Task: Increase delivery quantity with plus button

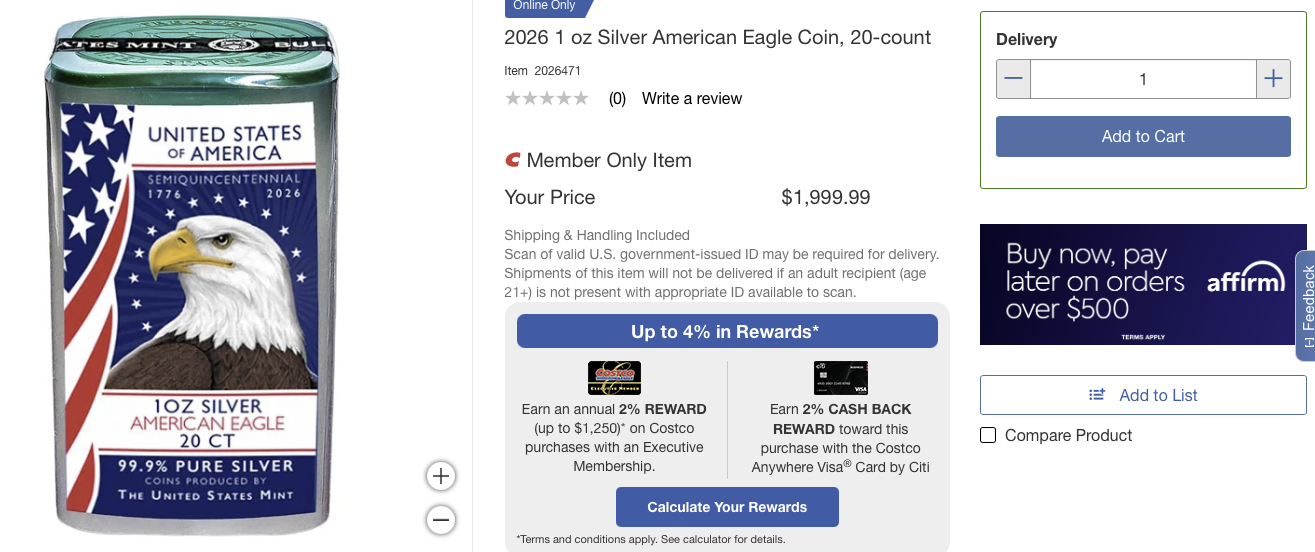Action: click(1273, 79)
